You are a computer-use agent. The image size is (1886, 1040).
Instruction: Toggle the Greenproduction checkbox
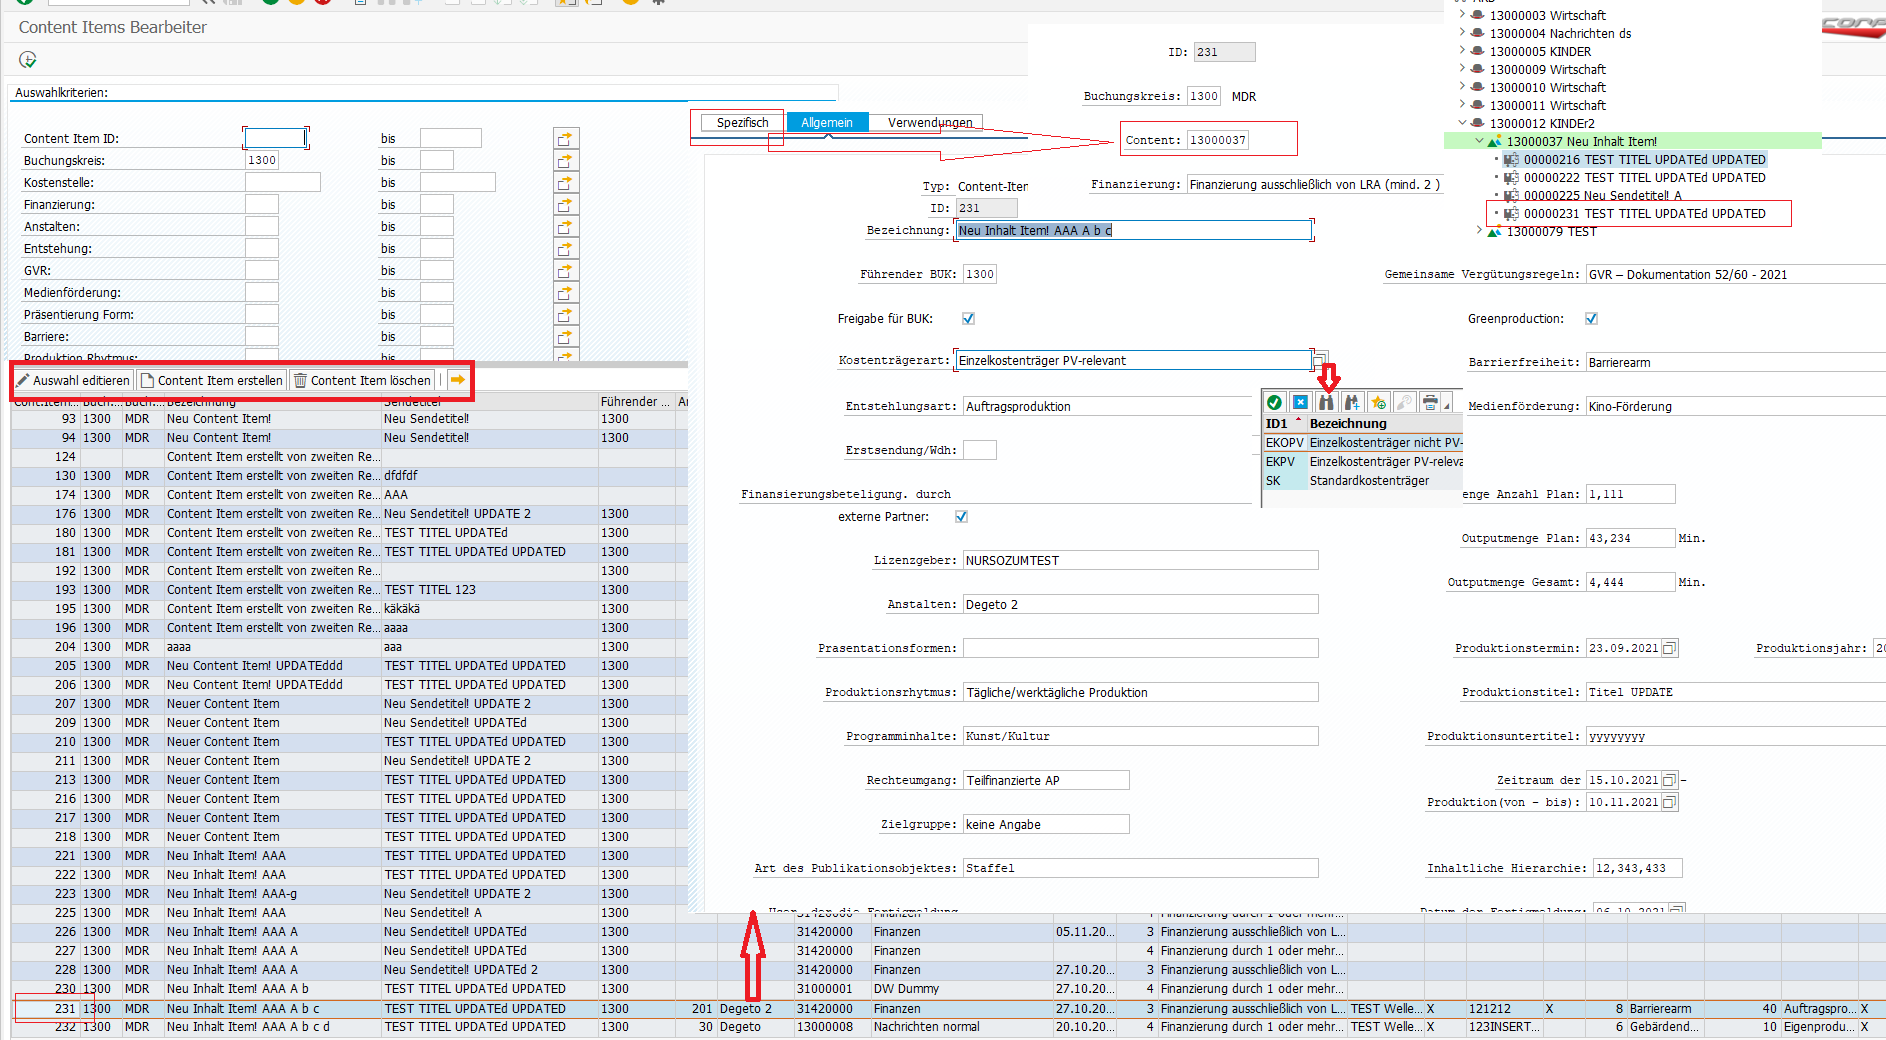(1591, 319)
